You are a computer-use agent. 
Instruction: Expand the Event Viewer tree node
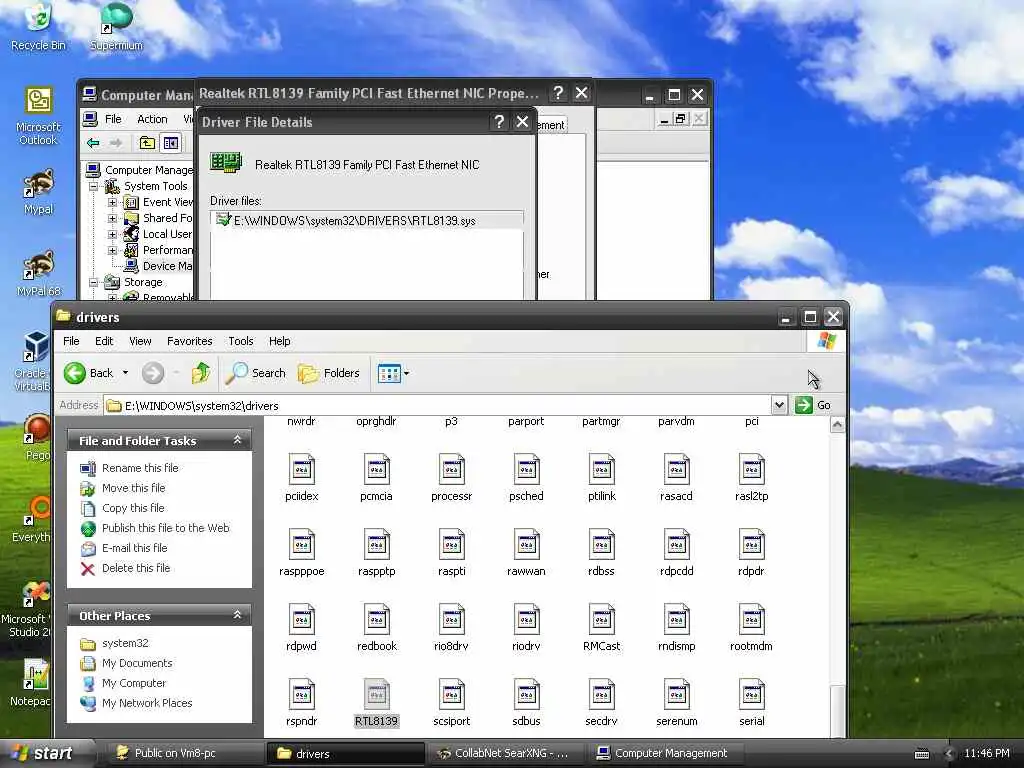click(x=112, y=202)
